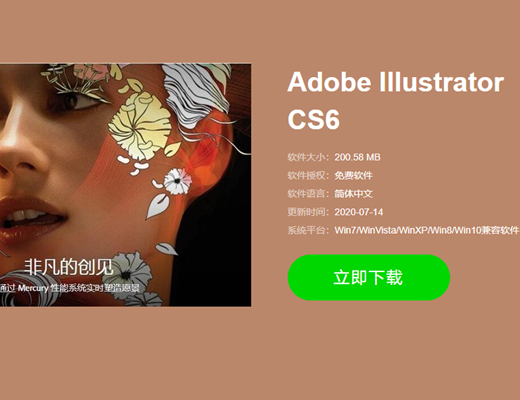Open the Illustrator CS6 splash image
520x400 pixels.
point(125,185)
